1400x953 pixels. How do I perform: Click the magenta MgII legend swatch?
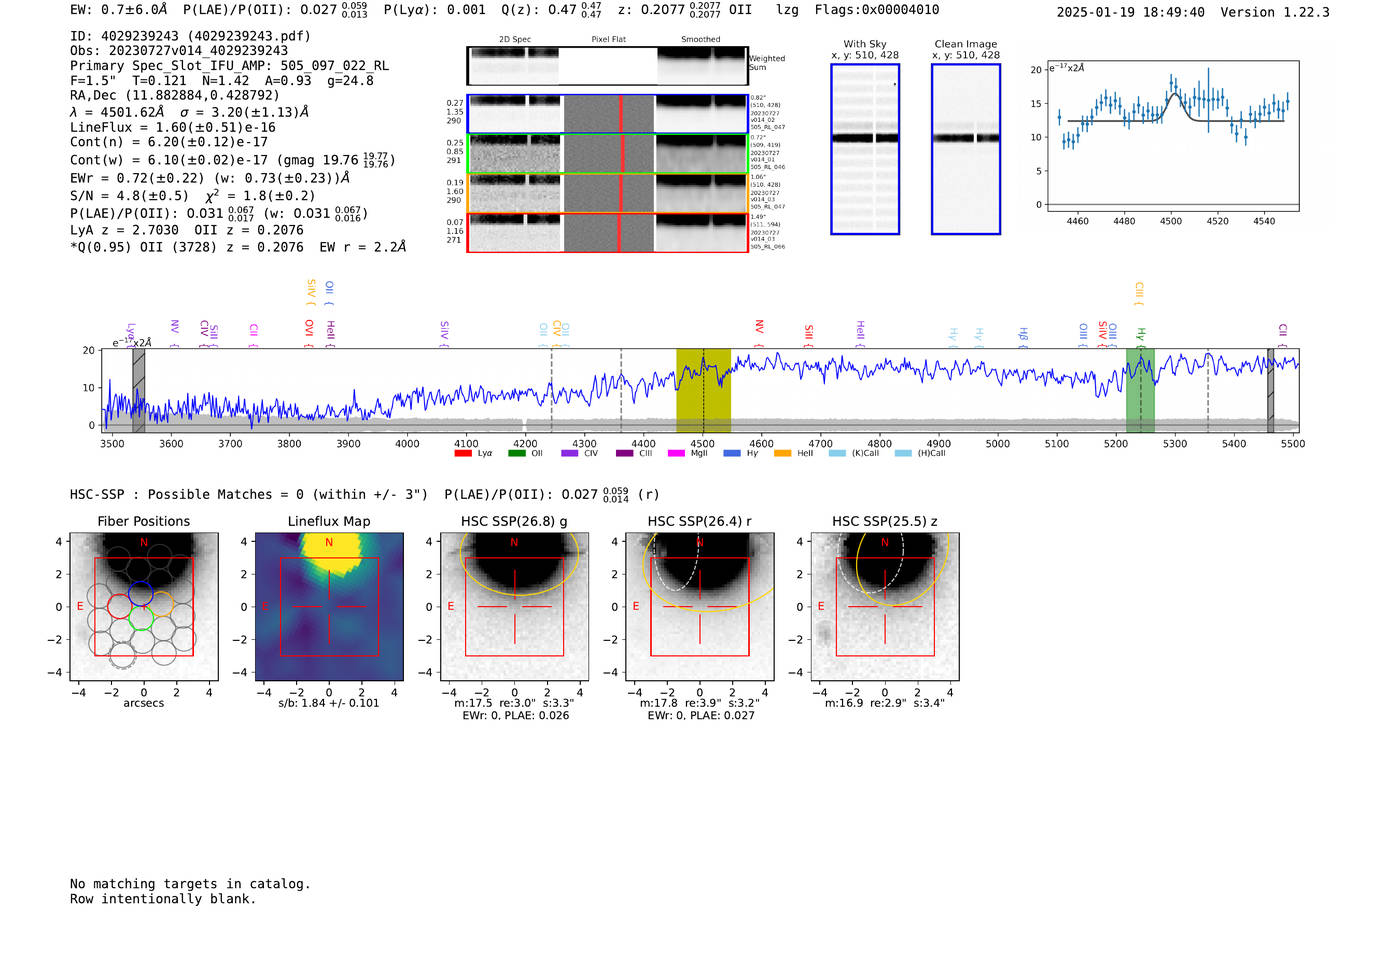[676, 453]
